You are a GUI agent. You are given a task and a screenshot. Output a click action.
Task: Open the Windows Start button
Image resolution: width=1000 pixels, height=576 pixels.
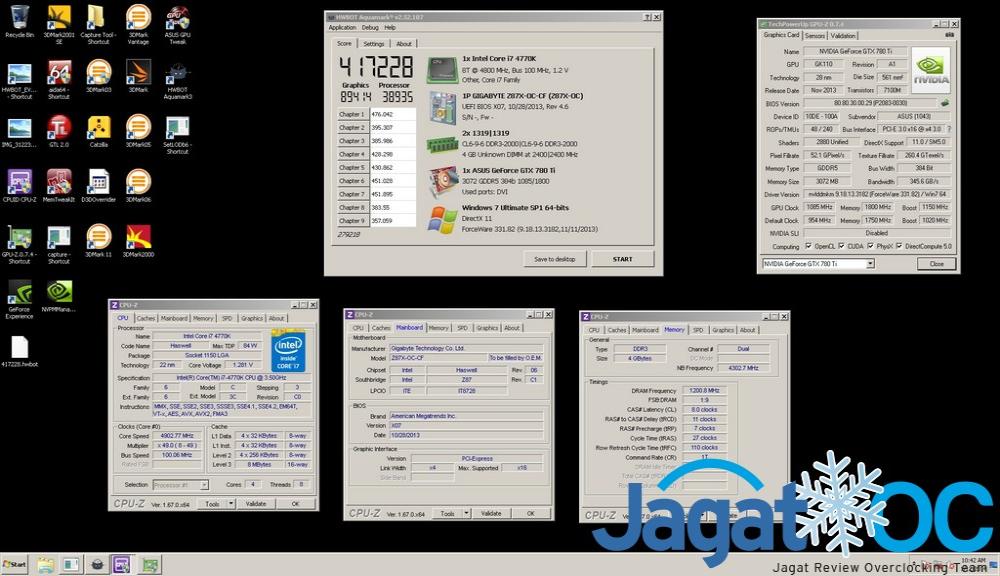pos(15,565)
